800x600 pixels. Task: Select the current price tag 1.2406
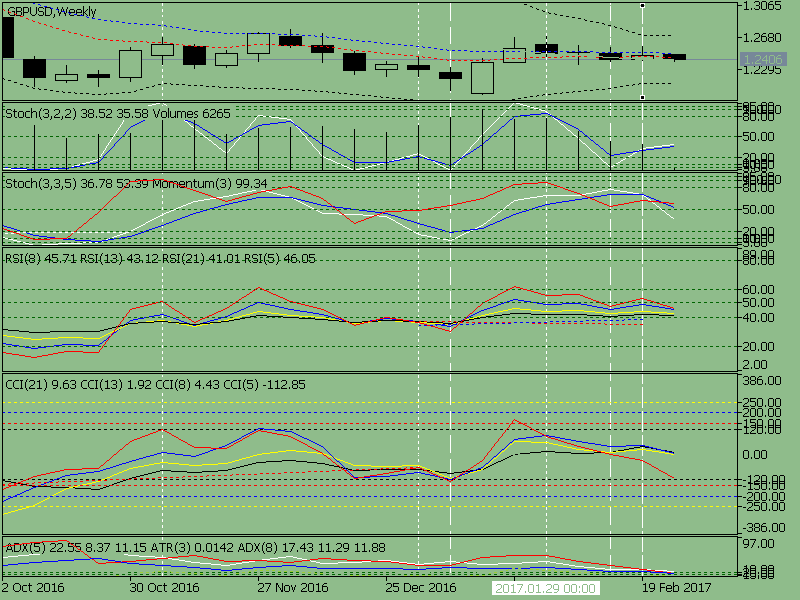point(762,60)
